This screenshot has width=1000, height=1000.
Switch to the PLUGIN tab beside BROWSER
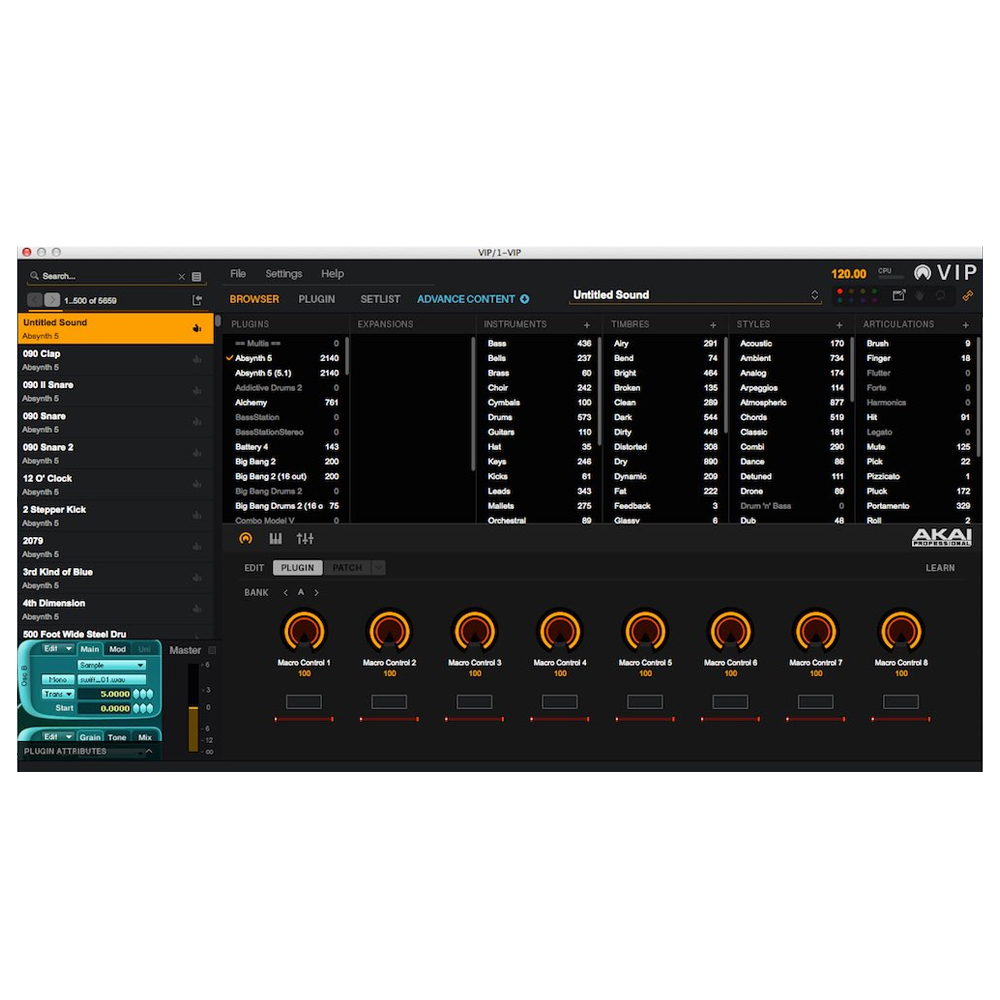coord(316,298)
